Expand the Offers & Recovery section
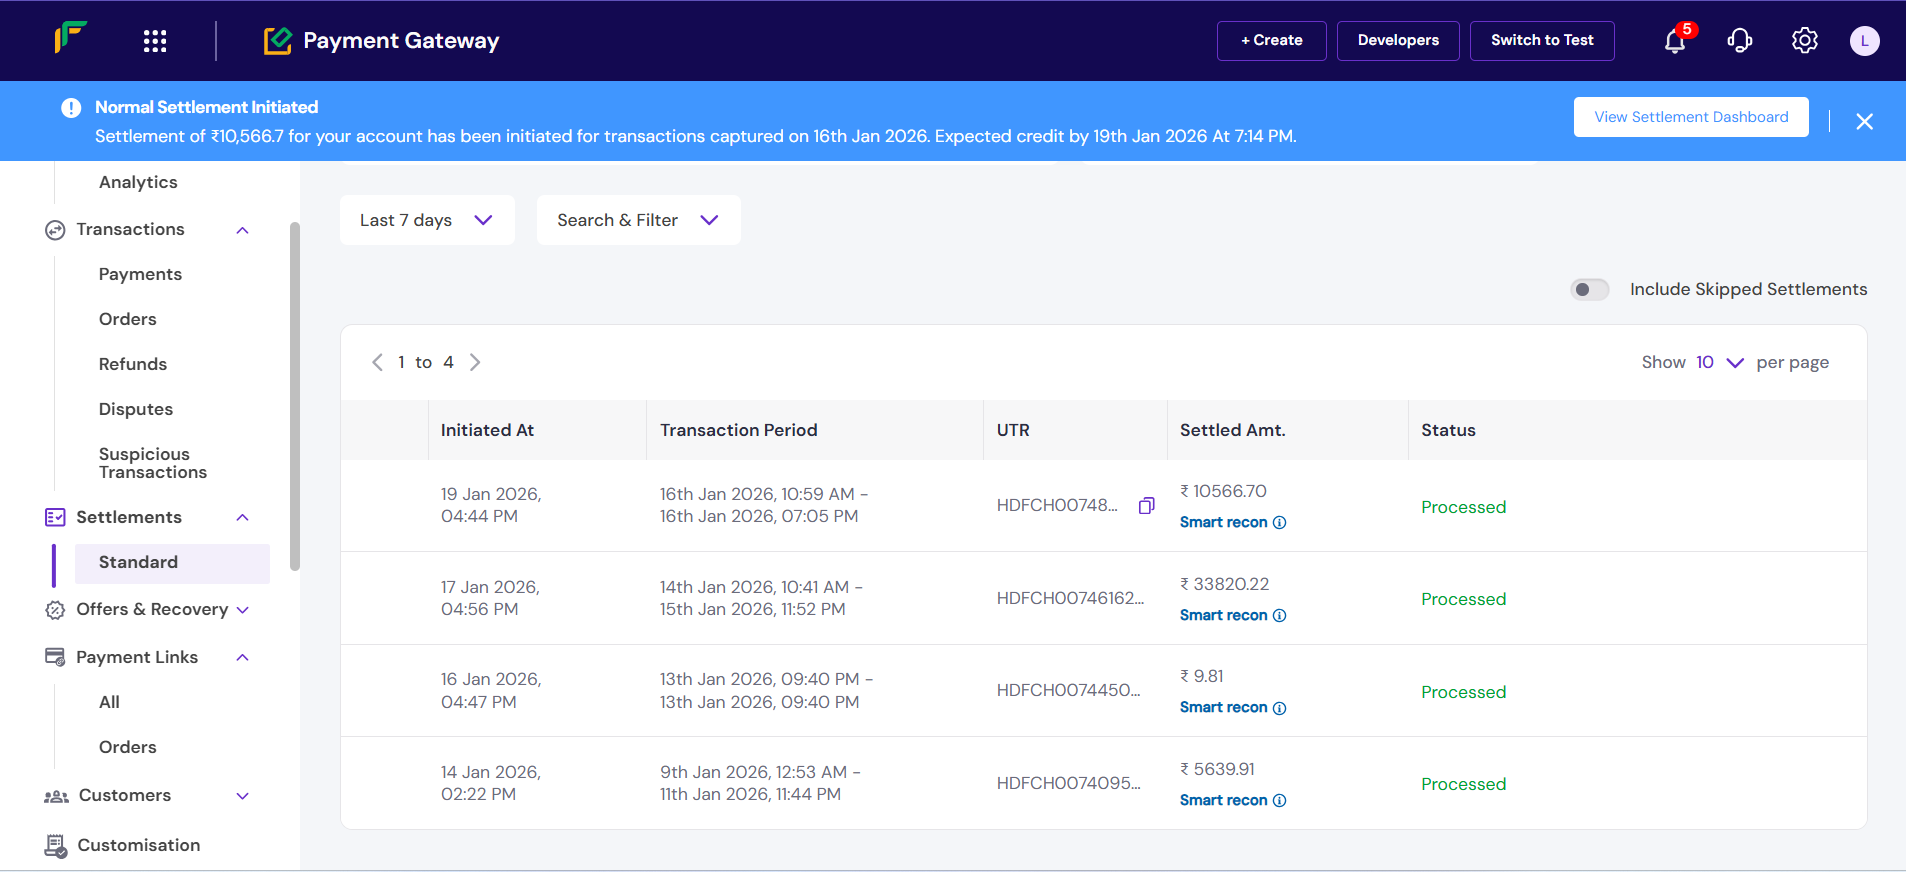Viewport: 1906px width, 872px height. 242,610
